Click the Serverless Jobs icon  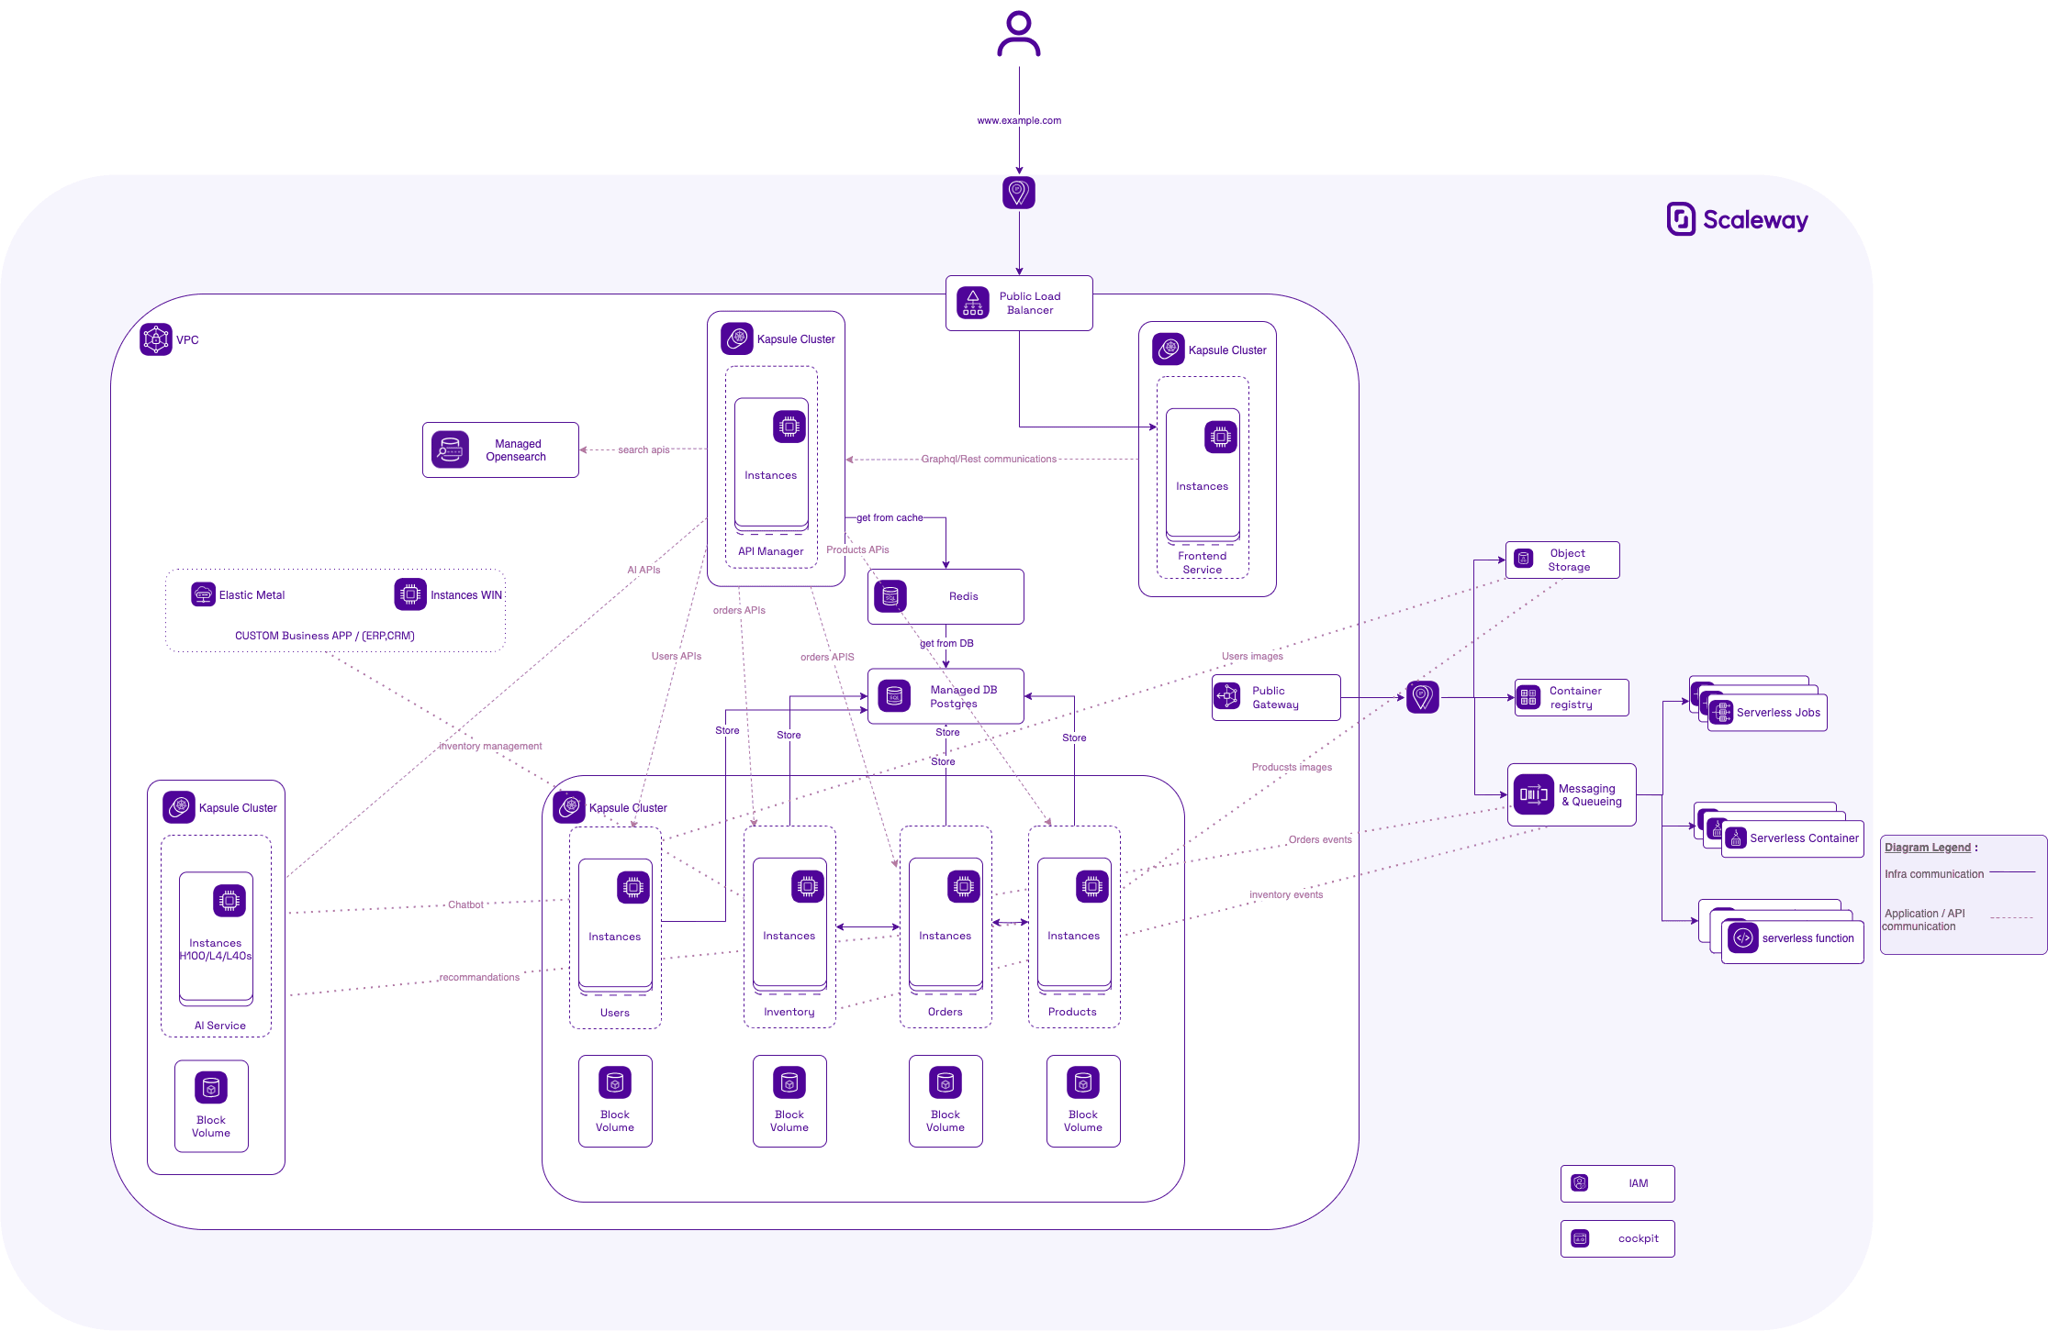pos(1720,711)
